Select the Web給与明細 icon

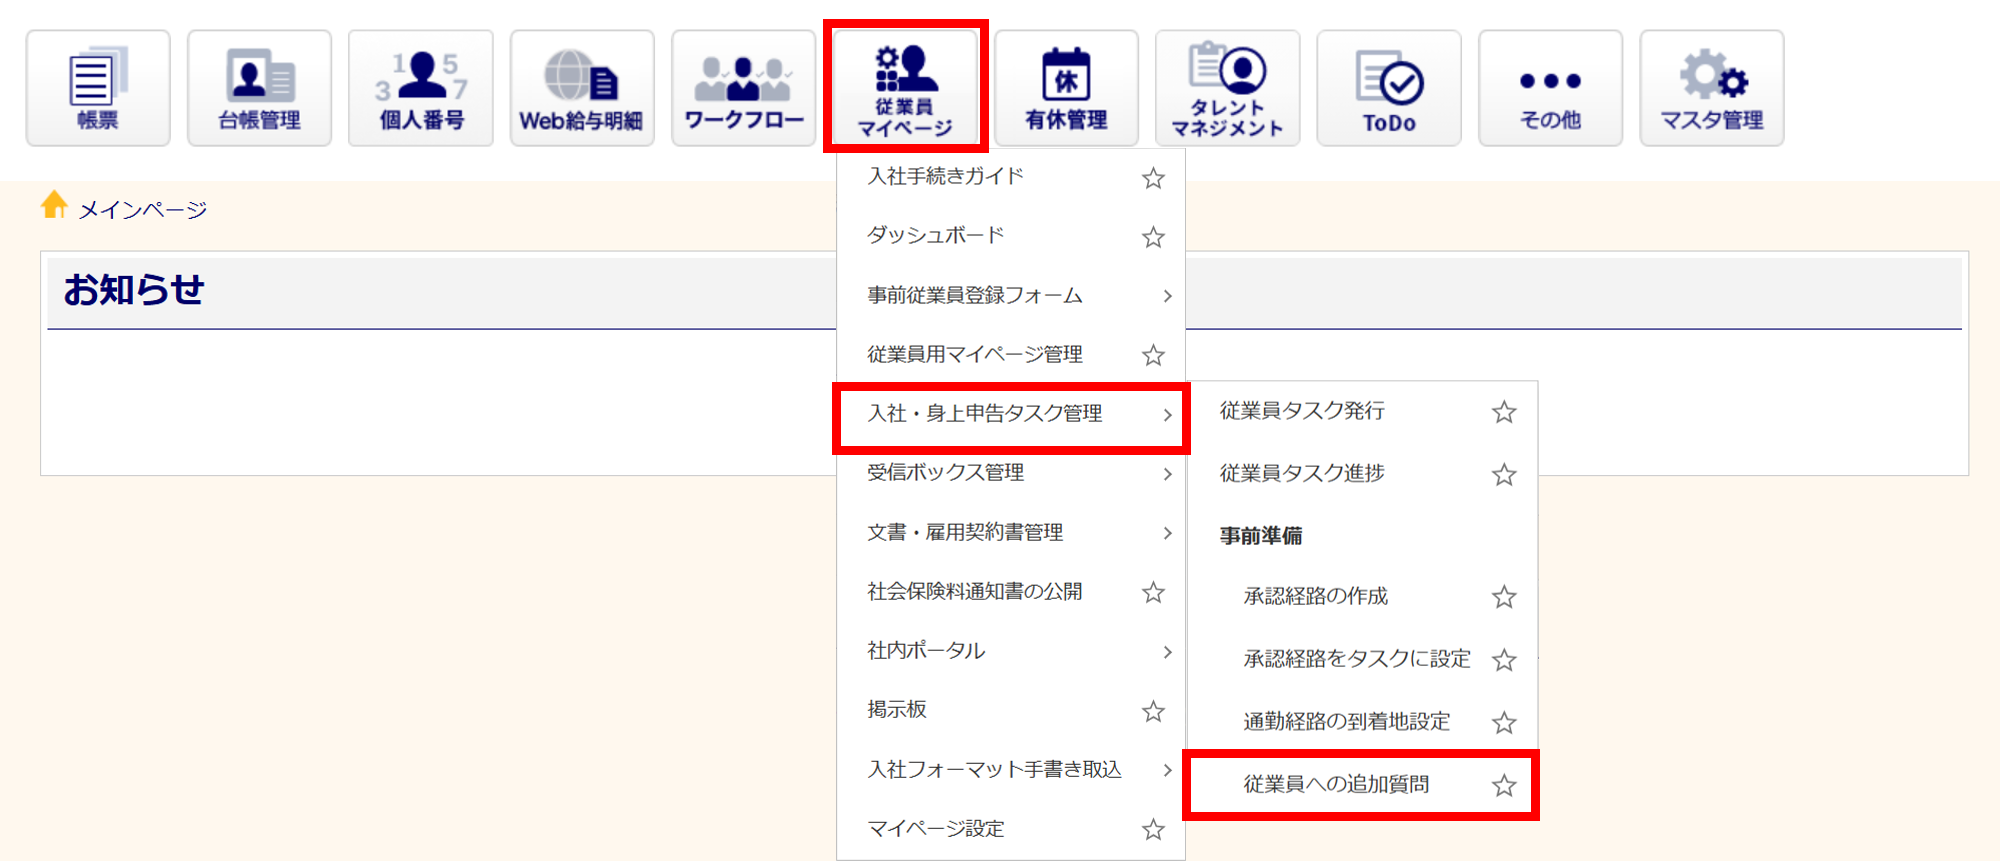pyautogui.click(x=582, y=88)
